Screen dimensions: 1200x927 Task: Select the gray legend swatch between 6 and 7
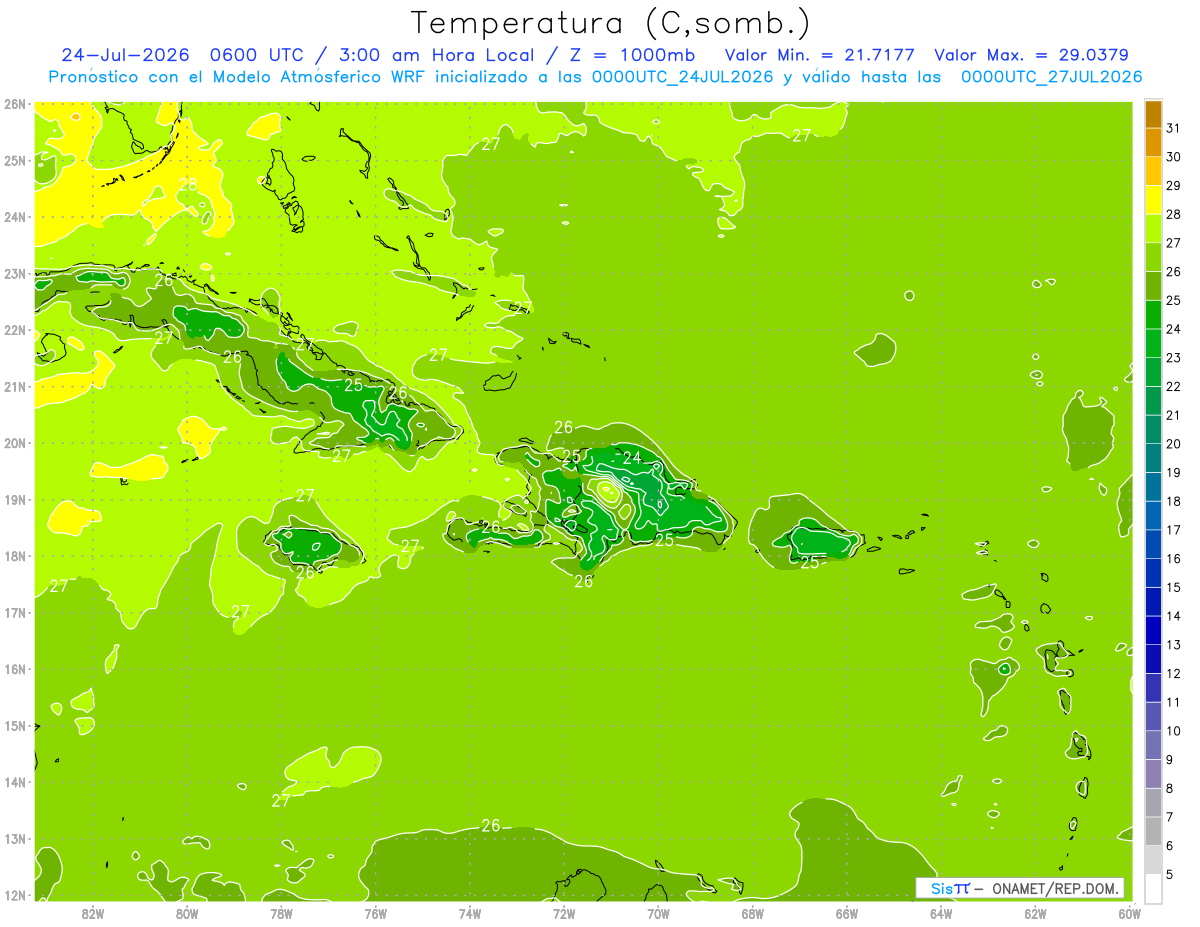pyautogui.click(x=1153, y=832)
